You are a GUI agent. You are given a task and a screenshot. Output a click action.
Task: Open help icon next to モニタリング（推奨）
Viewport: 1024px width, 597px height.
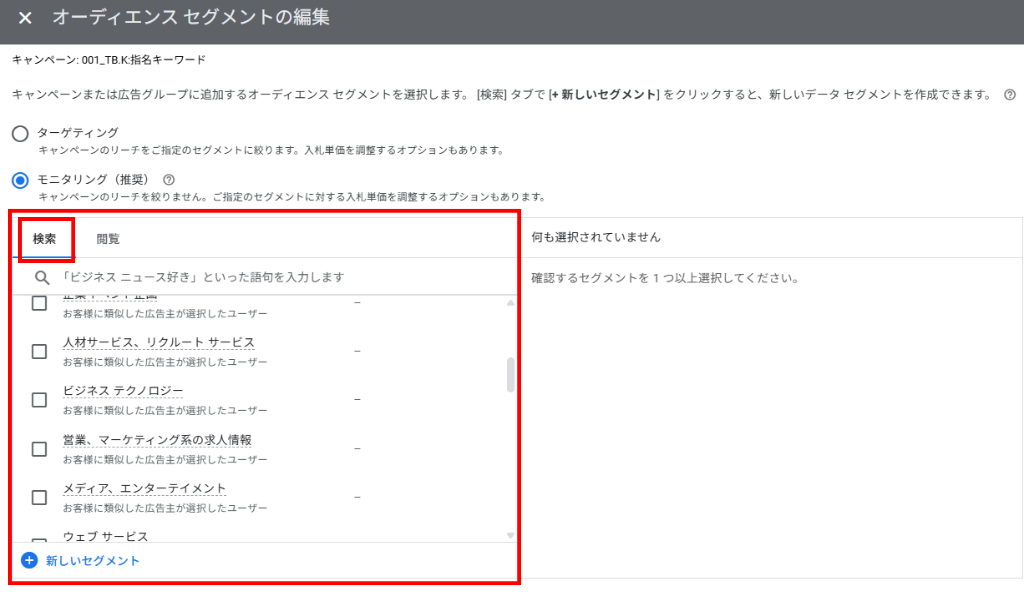coord(168,180)
